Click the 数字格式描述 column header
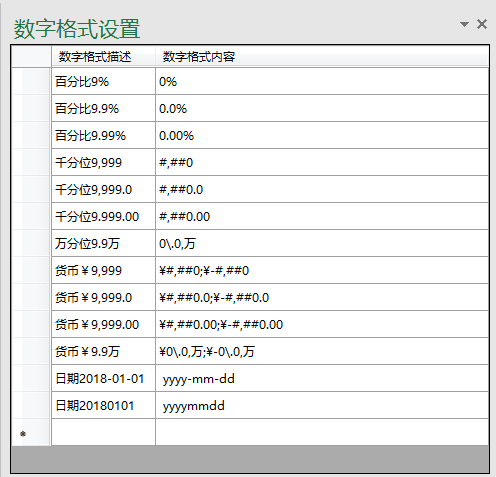Screen dimensions: 496x477 [x=103, y=57]
